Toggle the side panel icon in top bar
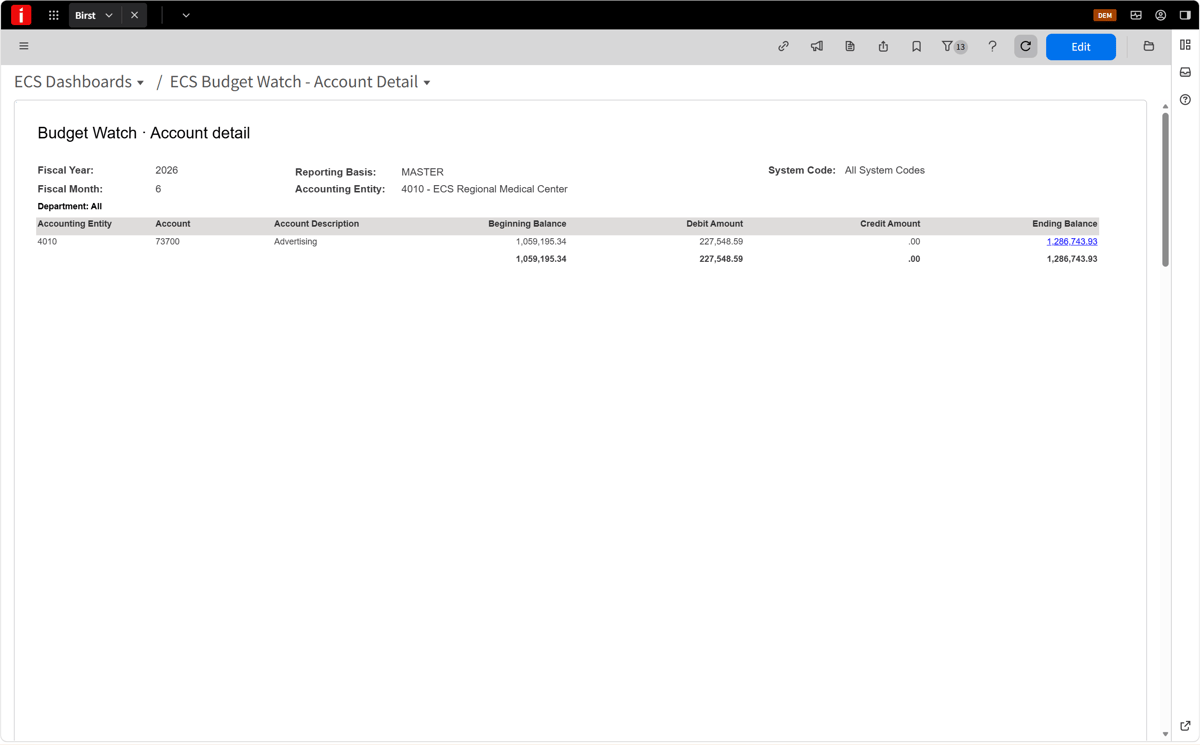 [x=1185, y=15]
